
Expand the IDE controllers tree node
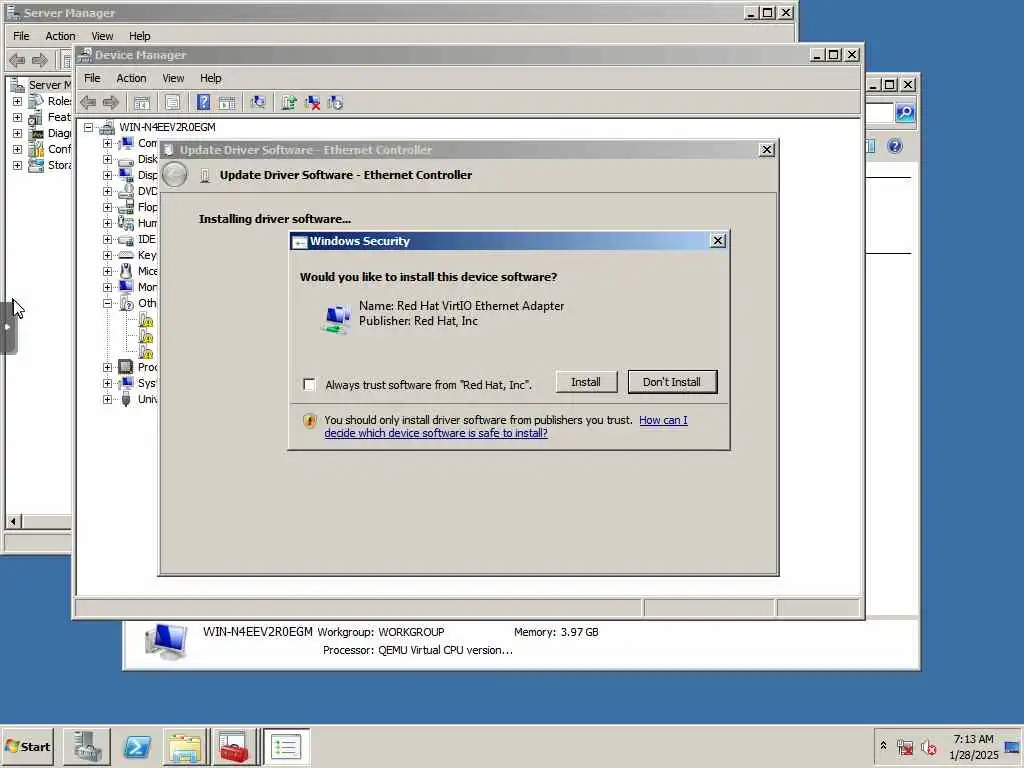click(x=107, y=239)
